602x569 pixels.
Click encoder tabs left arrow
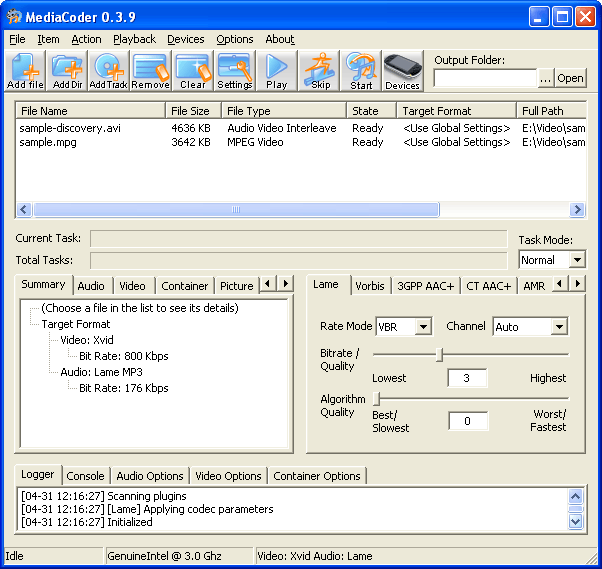point(560,284)
